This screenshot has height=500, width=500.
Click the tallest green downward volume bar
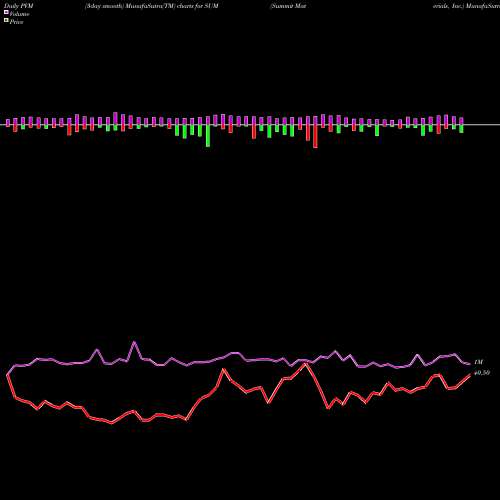pyautogui.click(x=208, y=136)
